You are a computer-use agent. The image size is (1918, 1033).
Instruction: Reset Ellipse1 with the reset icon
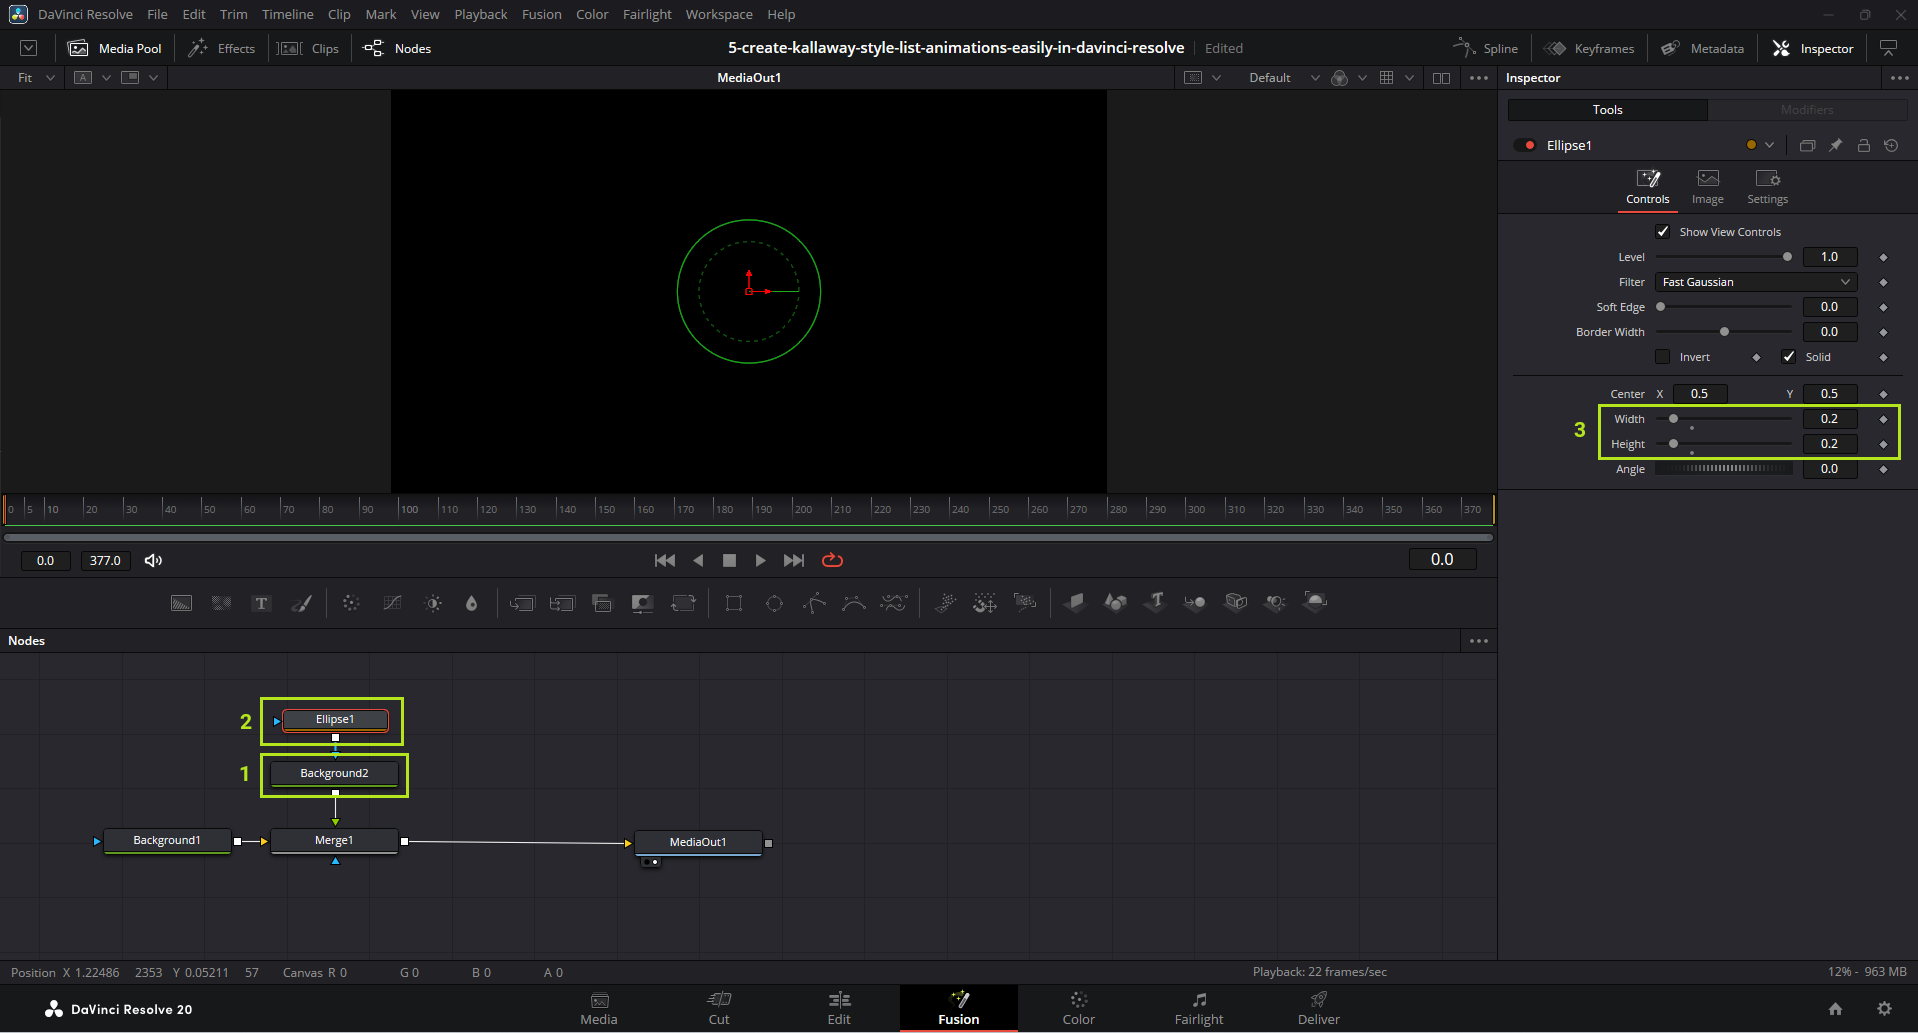tap(1891, 145)
